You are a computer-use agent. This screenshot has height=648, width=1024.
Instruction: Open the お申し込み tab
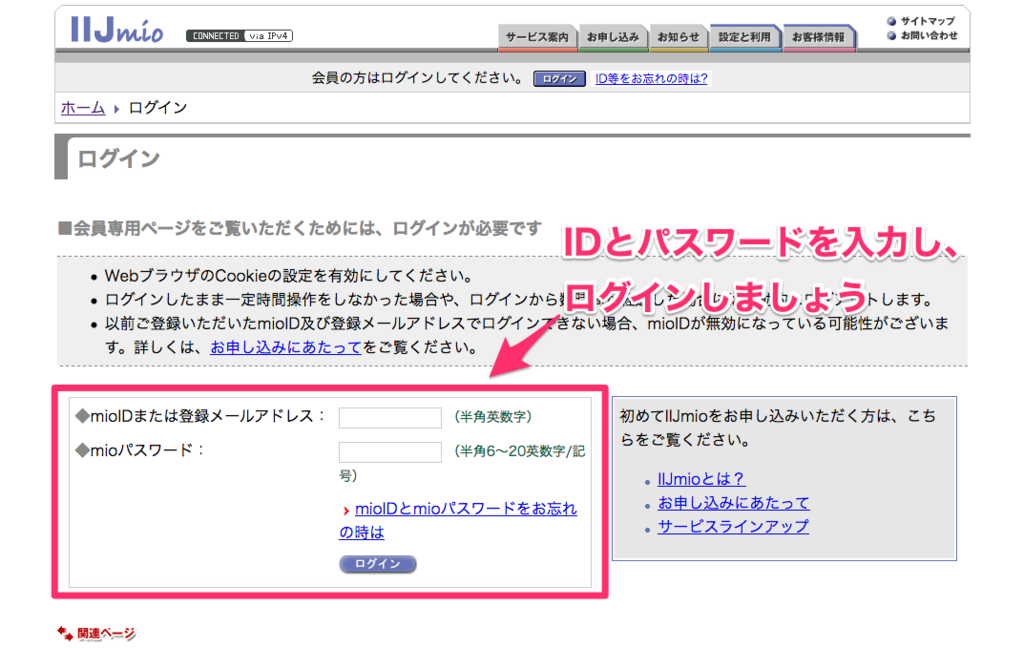[x=613, y=38]
